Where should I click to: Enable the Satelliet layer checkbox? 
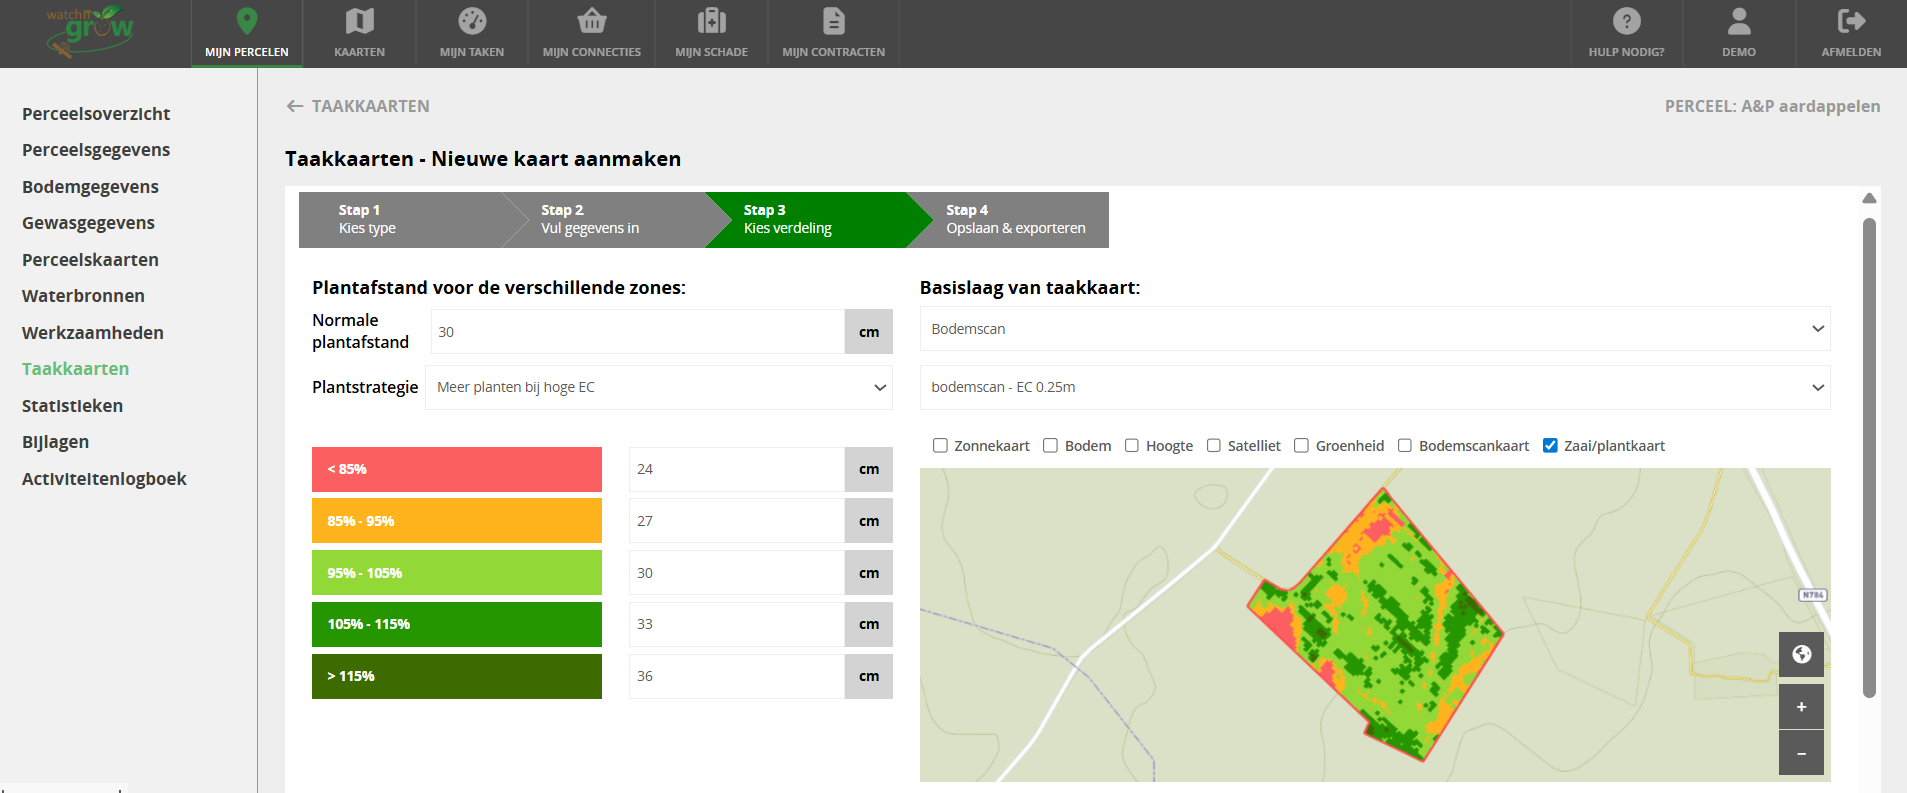point(1213,446)
